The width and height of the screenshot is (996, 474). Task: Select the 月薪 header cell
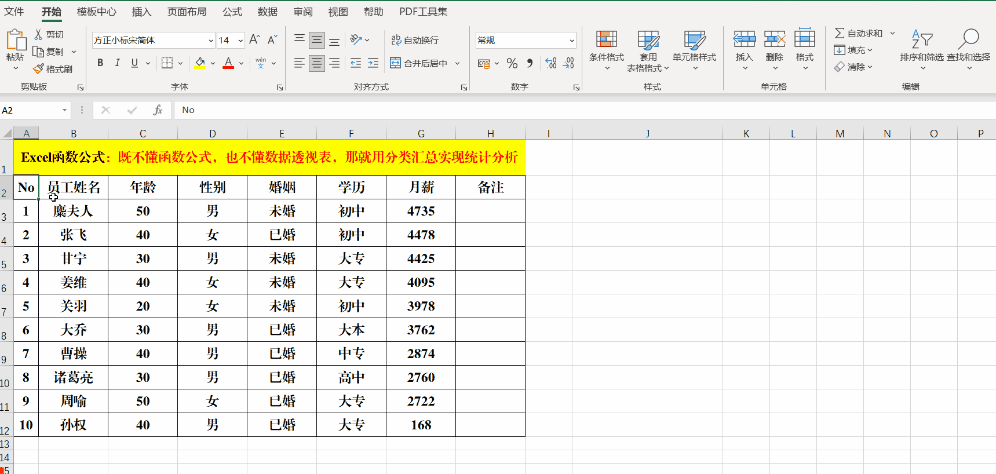(x=421, y=187)
